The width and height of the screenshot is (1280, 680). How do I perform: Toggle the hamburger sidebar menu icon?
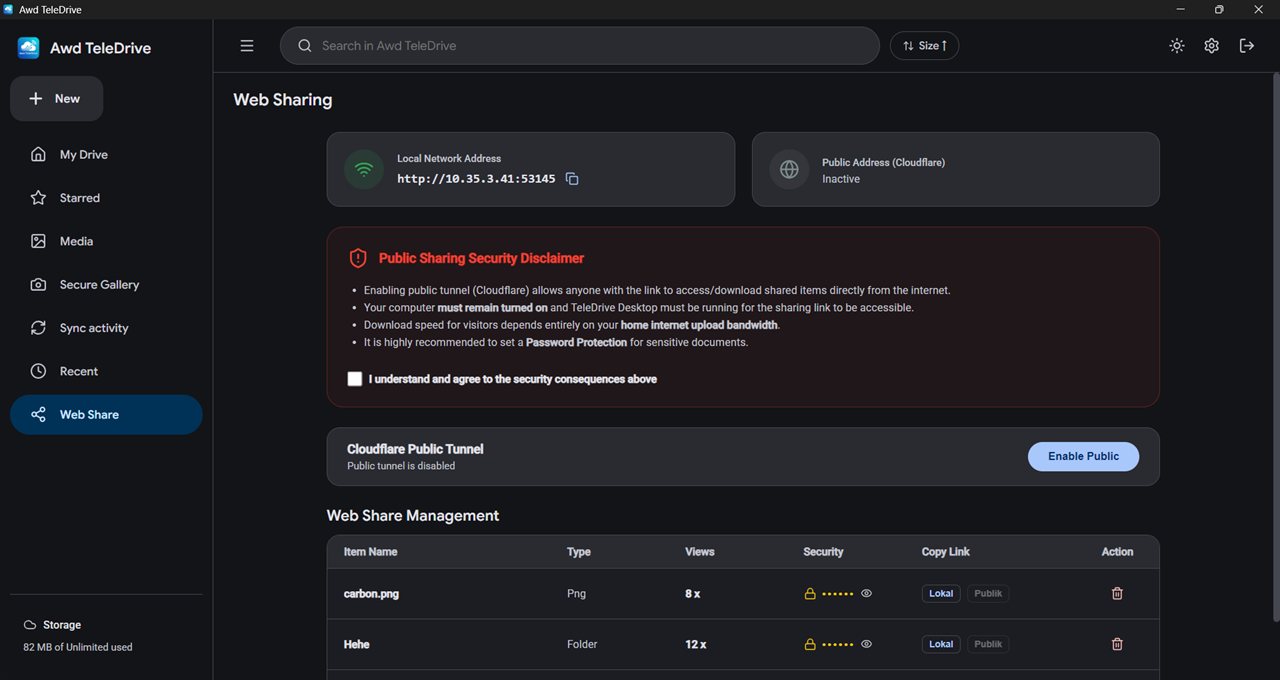(x=247, y=46)
